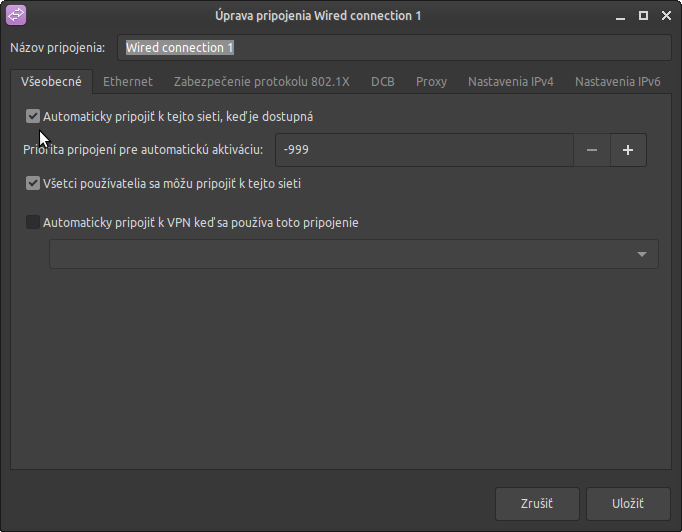Open the Zabezpečenie protokolu 802.1X tab
Image resolution: width=682 pixels, height=532 pixels.
[x=261, y=82]
